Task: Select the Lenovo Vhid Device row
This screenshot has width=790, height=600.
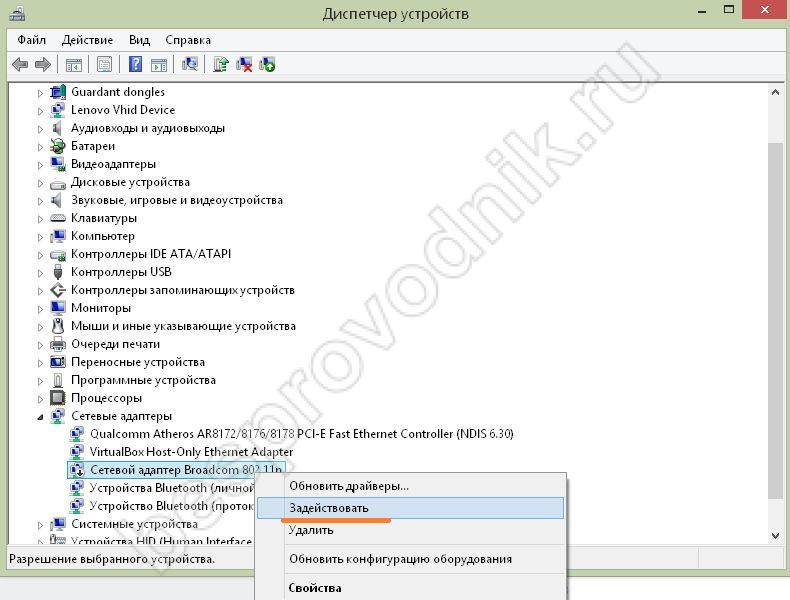Action: pos(122,110)
